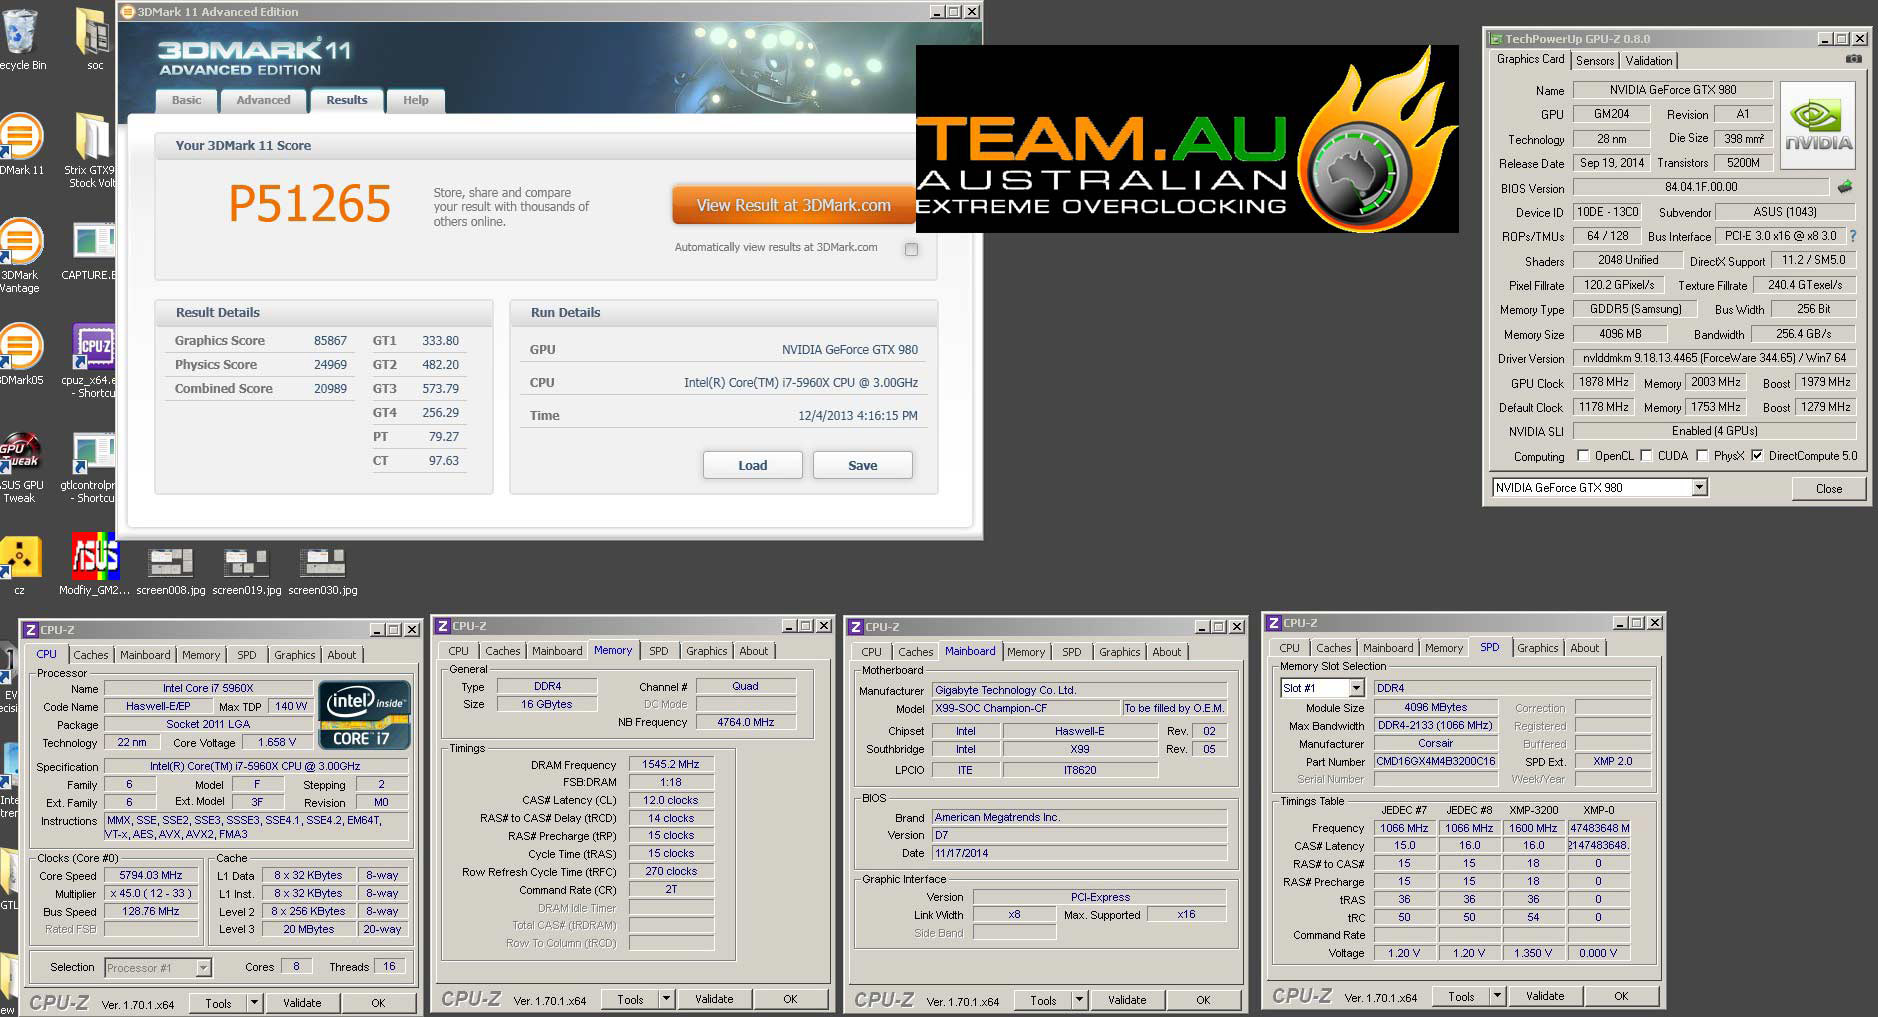The image size is (1878, 1017).
Task: Open the GPU selector dropdown in GPU-Z
Action: click(1698, 488)
